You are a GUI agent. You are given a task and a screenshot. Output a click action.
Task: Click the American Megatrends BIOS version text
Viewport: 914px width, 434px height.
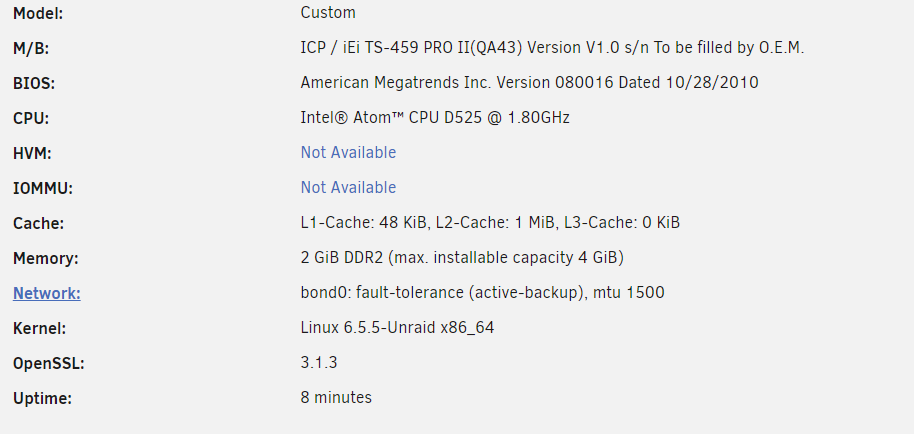pos(529,83)
